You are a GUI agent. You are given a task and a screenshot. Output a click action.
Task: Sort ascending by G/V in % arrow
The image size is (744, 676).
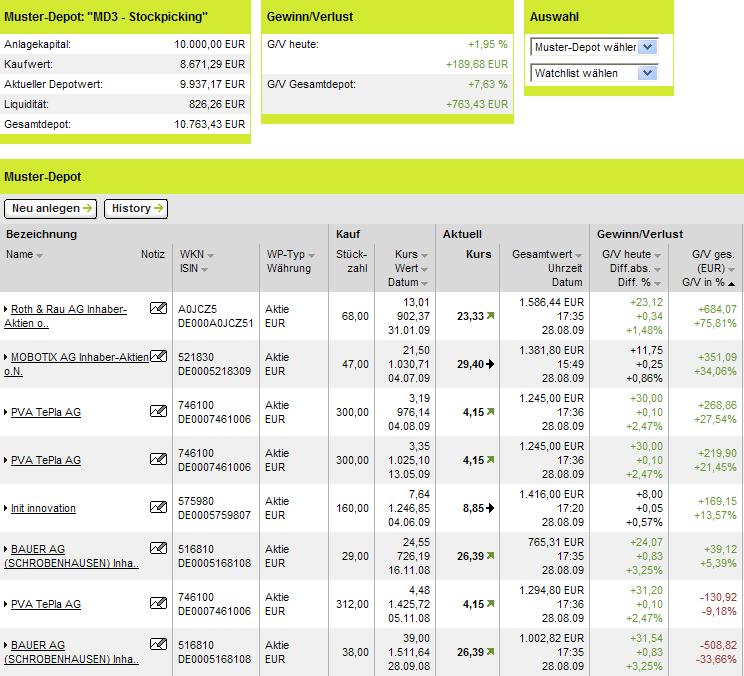coord(731,284)
